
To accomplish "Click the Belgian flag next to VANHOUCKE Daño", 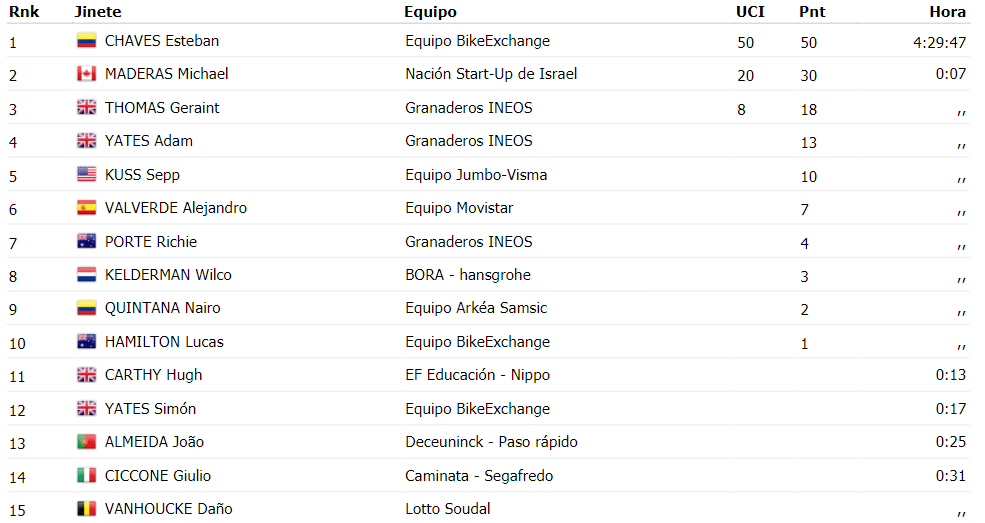I will [x=86, y=509].
